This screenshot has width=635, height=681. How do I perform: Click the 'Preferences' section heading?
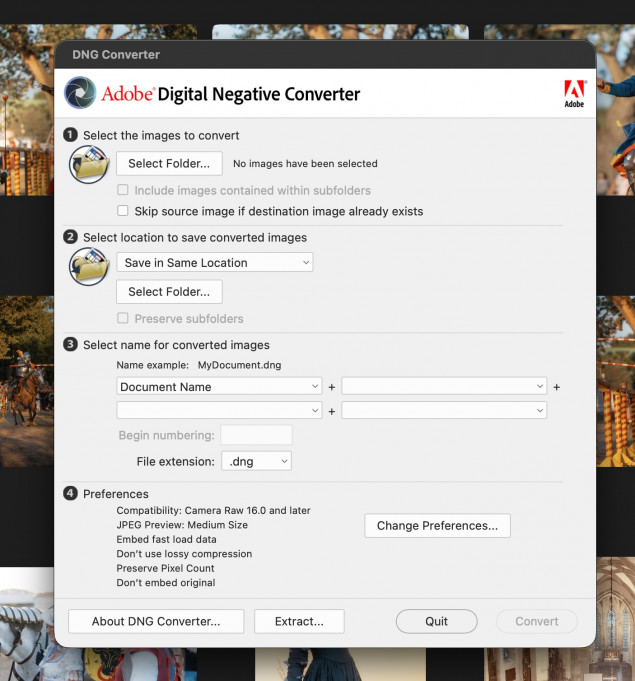[116, 494]
